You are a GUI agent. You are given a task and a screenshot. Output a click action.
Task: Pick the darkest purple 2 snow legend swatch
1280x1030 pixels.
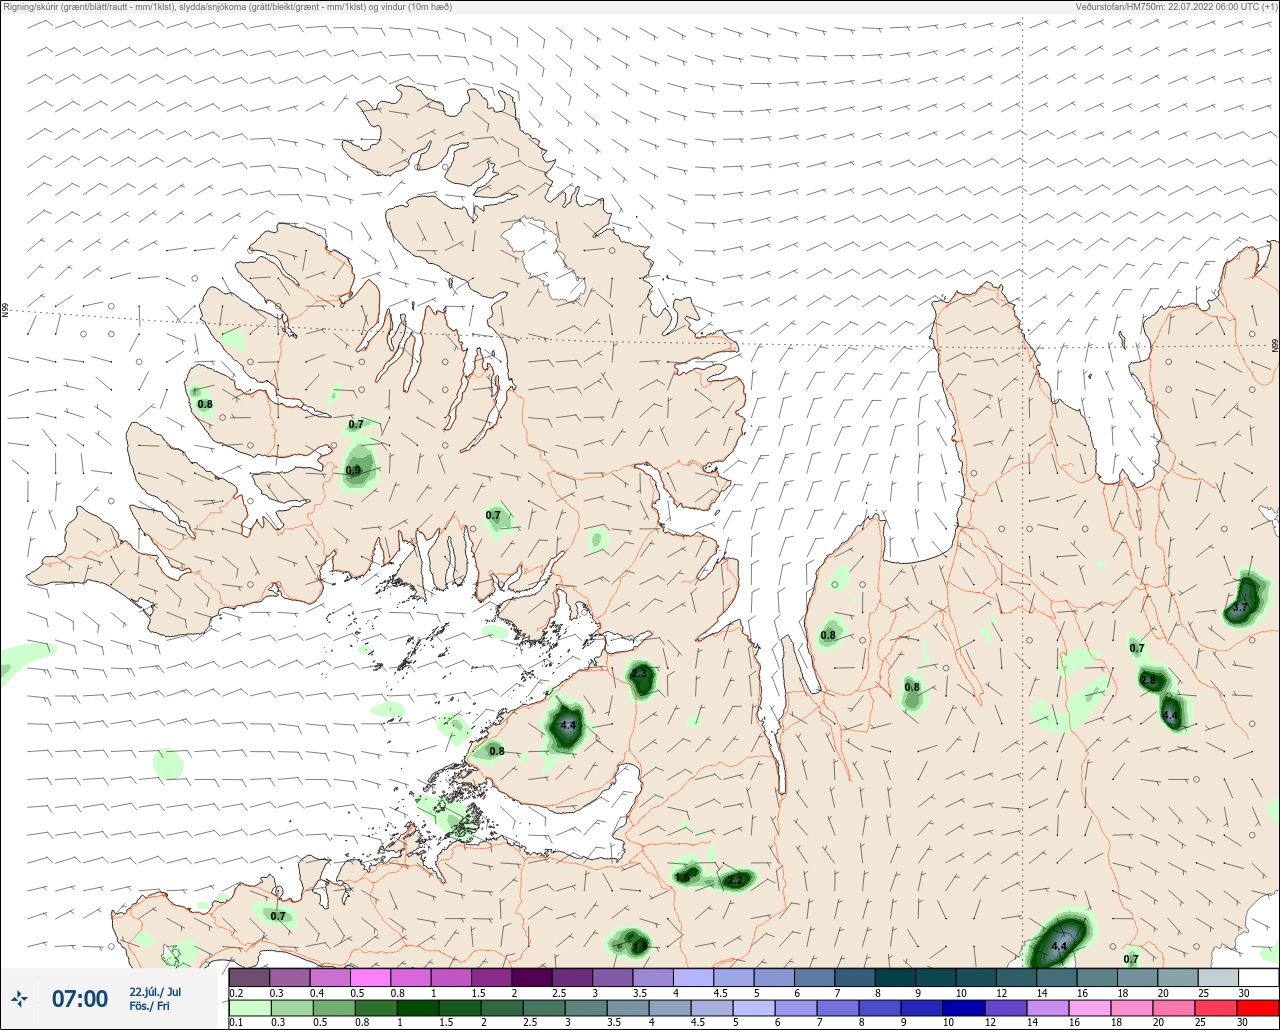click(532, 977)
